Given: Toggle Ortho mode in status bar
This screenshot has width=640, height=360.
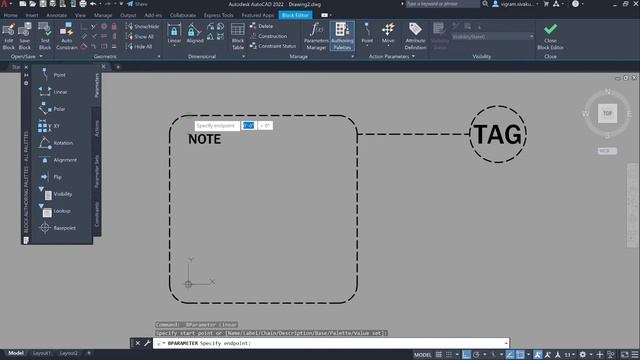Looking at the screenshot, I should coord(466,355).
